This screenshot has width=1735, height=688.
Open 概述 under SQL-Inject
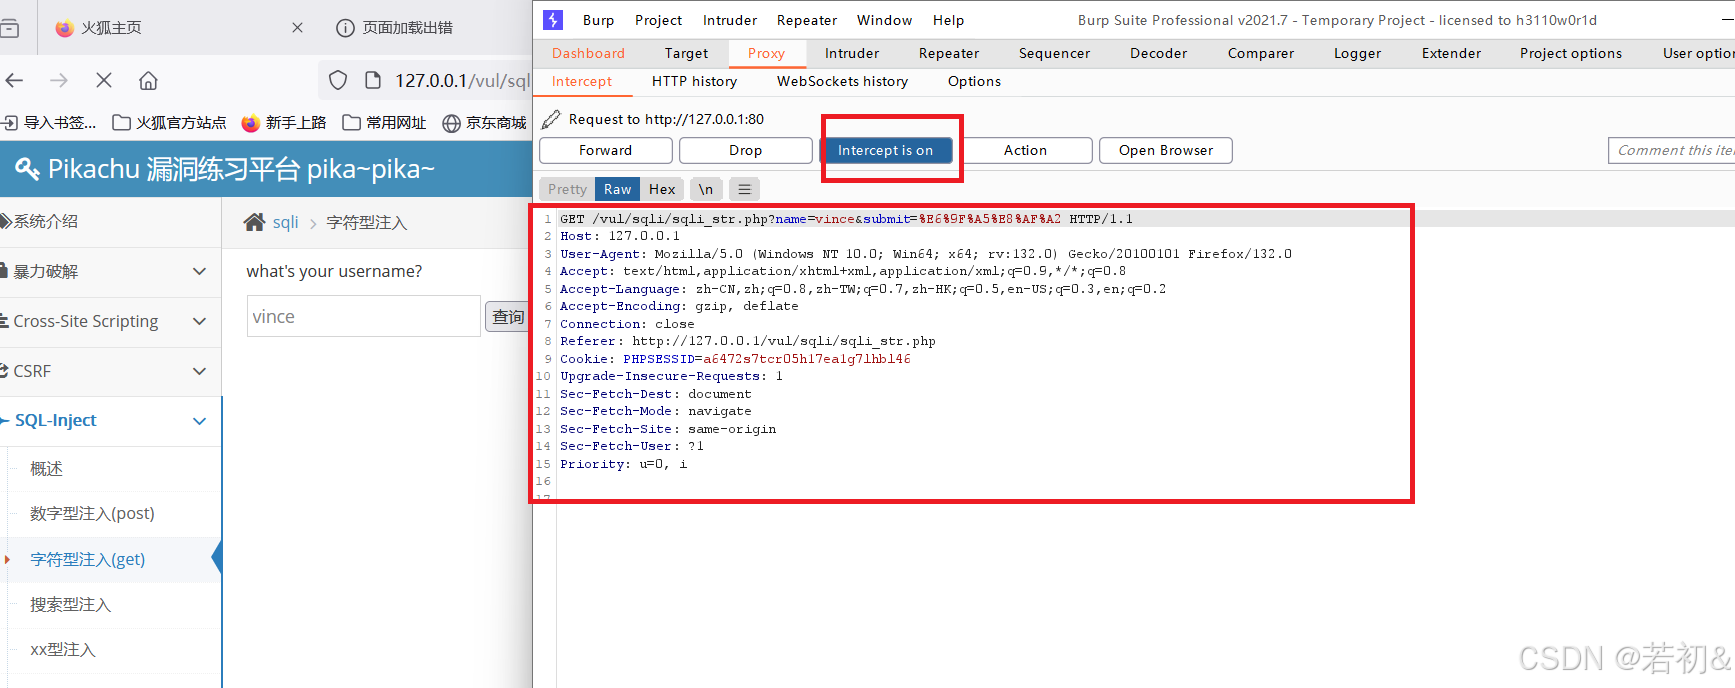point(46,468)
